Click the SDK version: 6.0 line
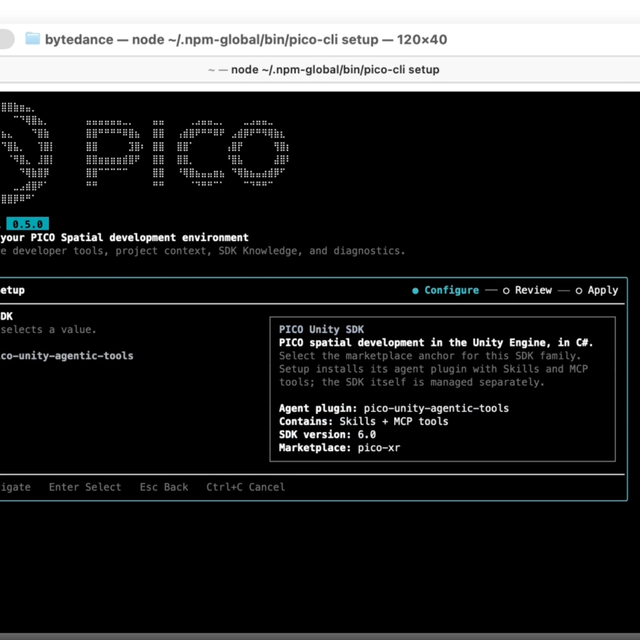The height and width of the screenshot is (640, 640). 327,434
